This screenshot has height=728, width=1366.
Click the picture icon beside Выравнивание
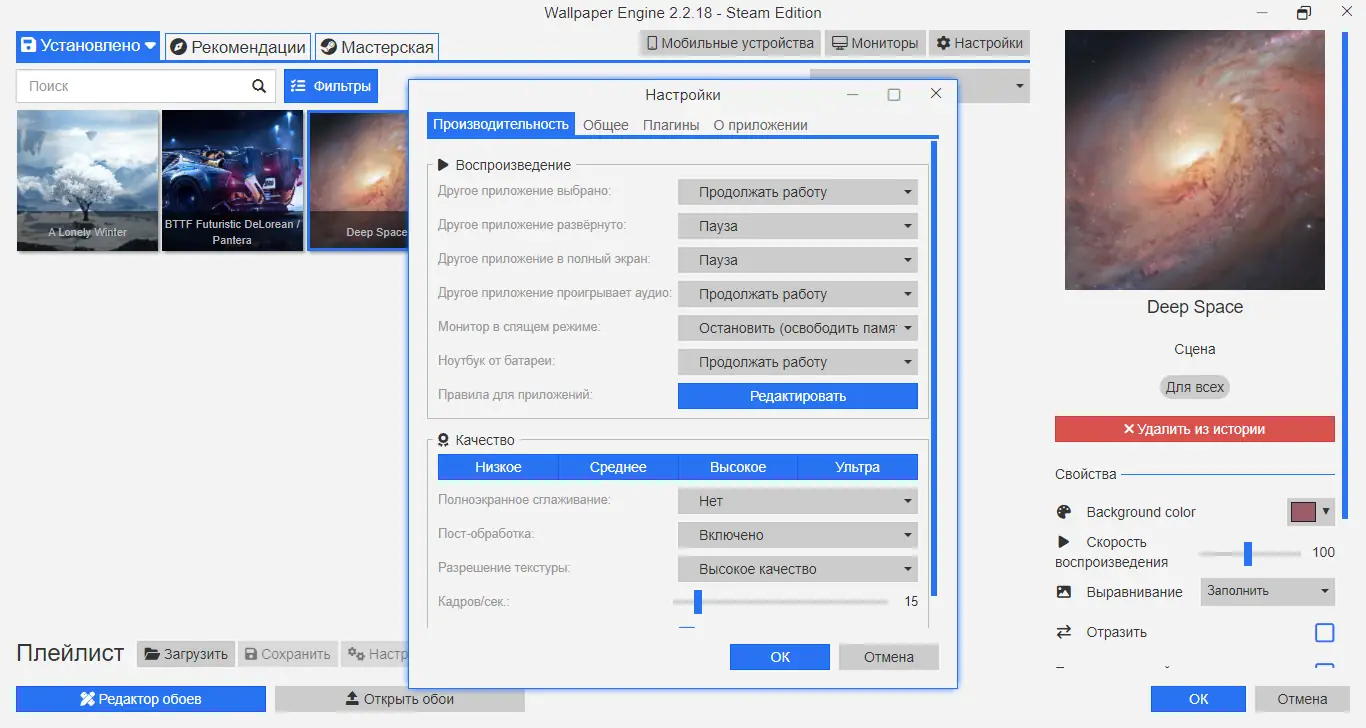coord(1064,592)
